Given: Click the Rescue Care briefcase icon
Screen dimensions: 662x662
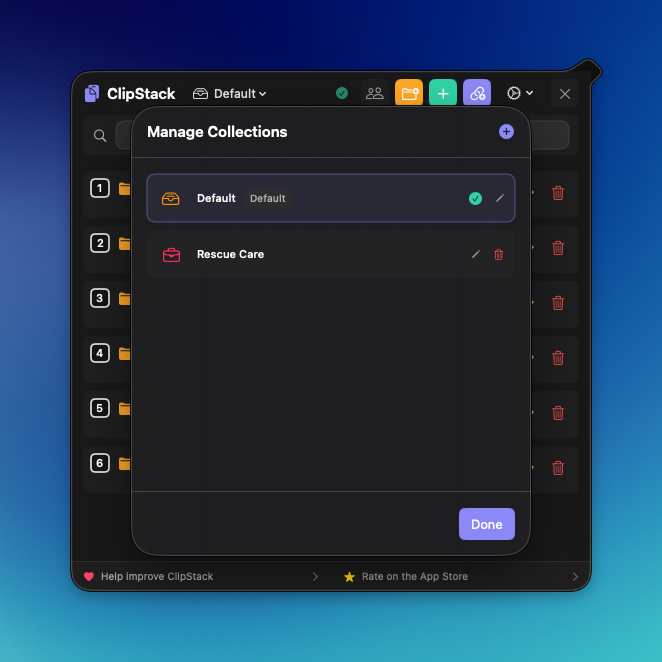Looking at the screenshot, I should pos(171,255).
